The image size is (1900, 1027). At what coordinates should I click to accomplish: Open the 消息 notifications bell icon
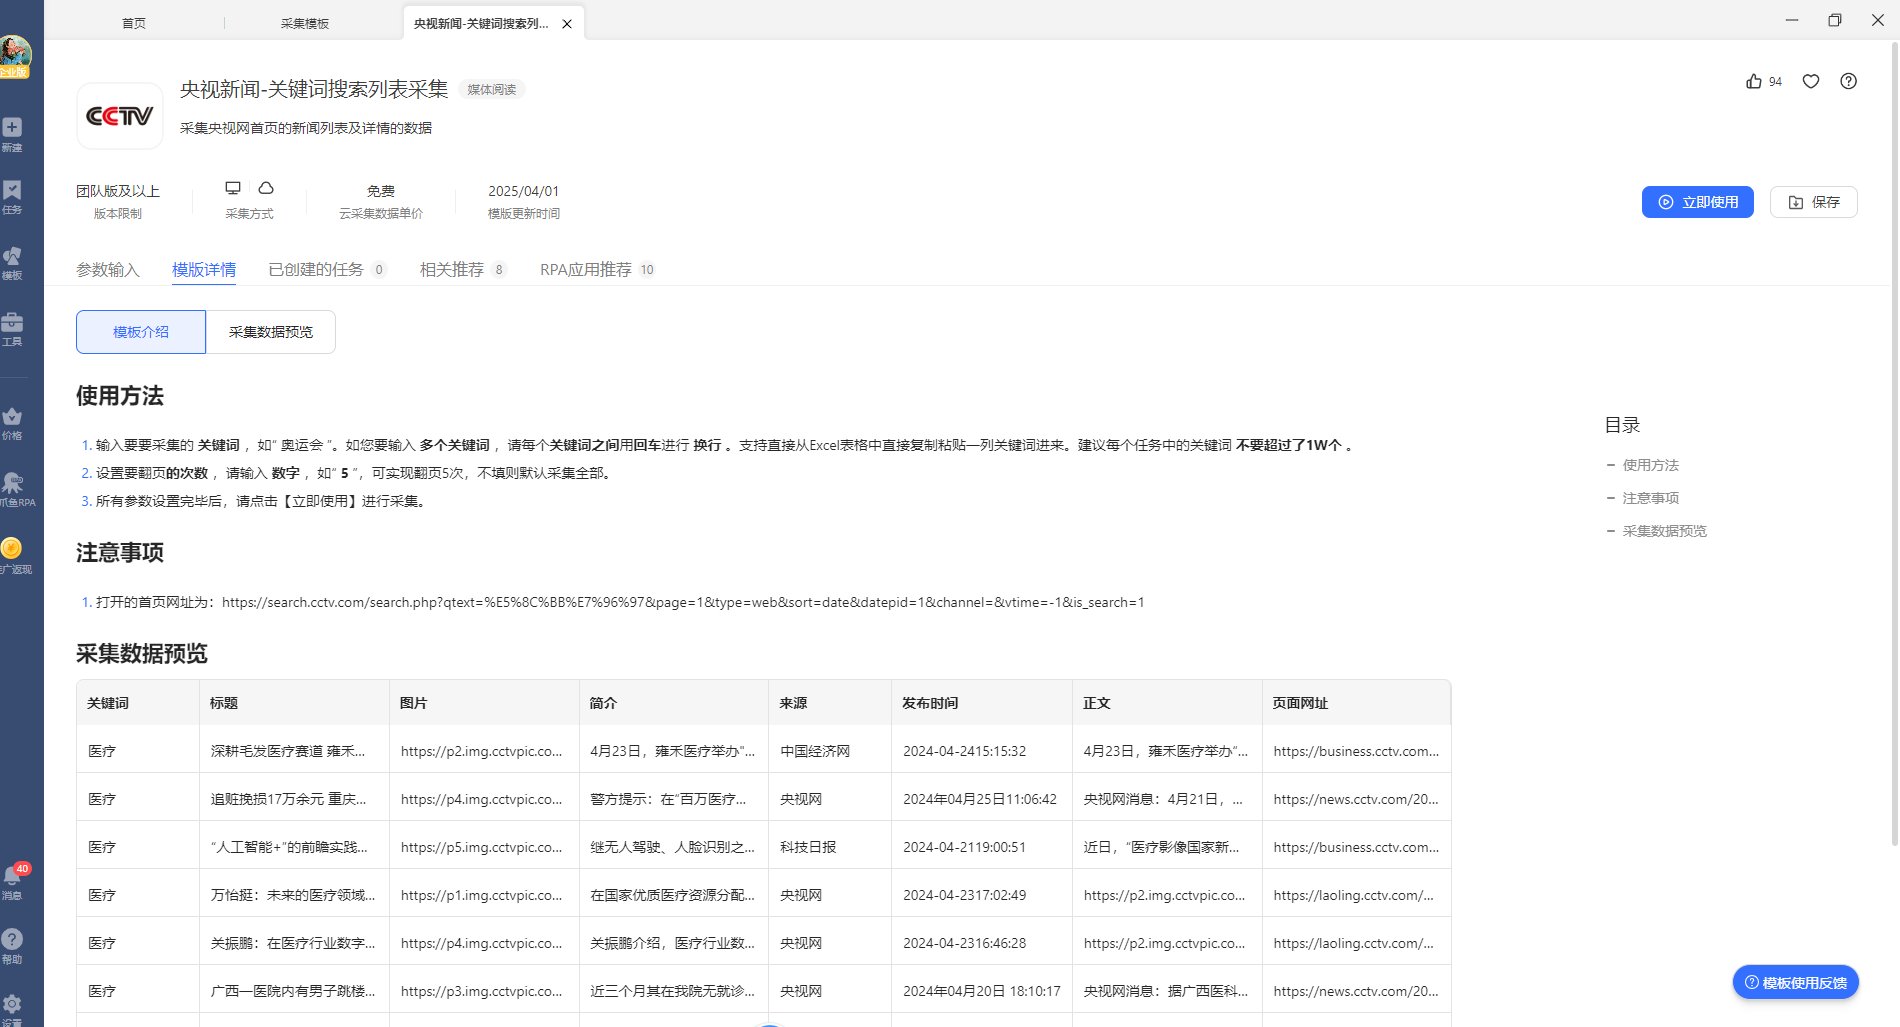pyautogui.click(x=12, y=882)
